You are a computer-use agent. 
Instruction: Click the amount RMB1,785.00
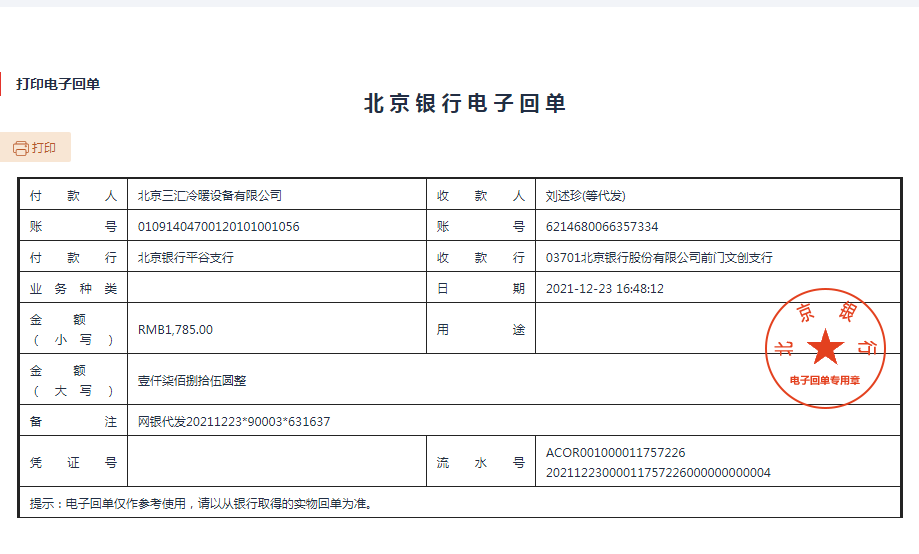[175, 330]
